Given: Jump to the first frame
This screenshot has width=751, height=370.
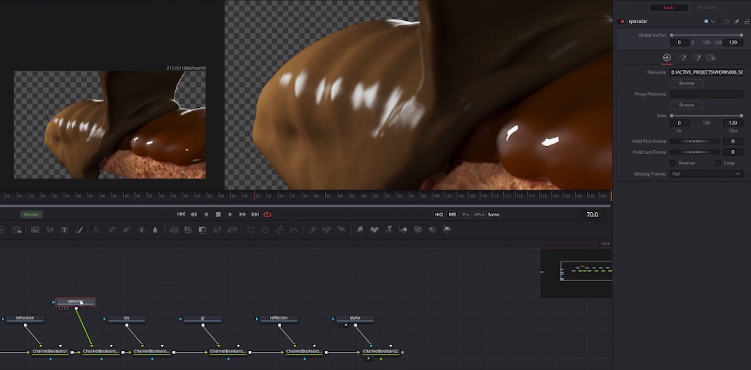Looking at the screenshot, I should pos(181,214).
